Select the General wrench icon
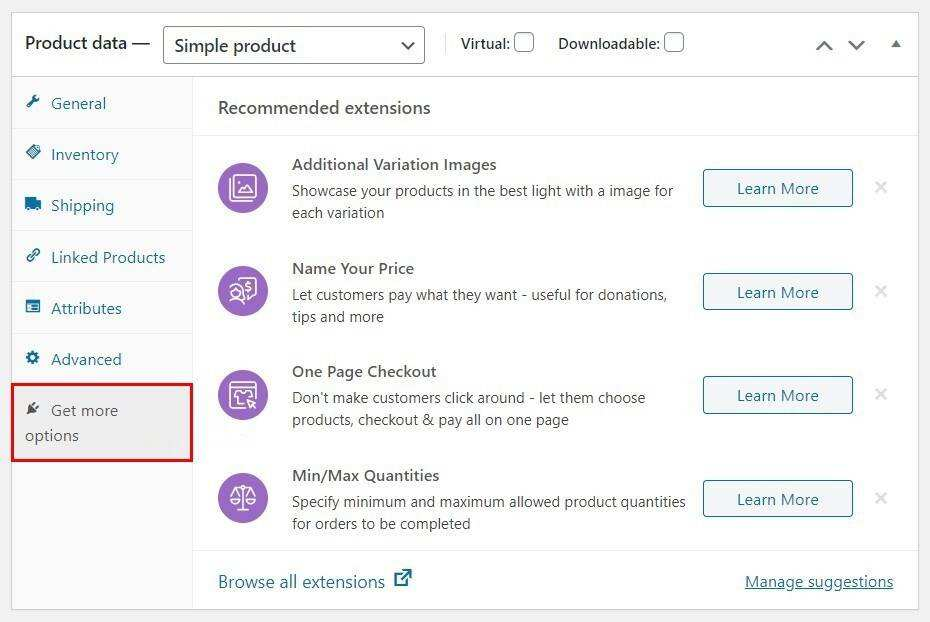The height and width of the screenshot is (622, 930). pyautogui.click(x=35, y=103)
